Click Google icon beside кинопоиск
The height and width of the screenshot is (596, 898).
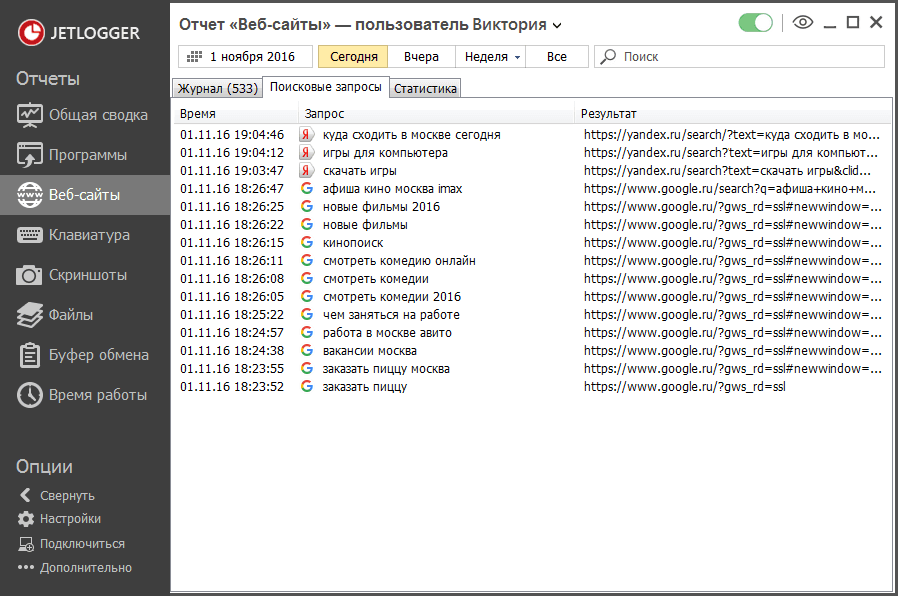(307, 242)
